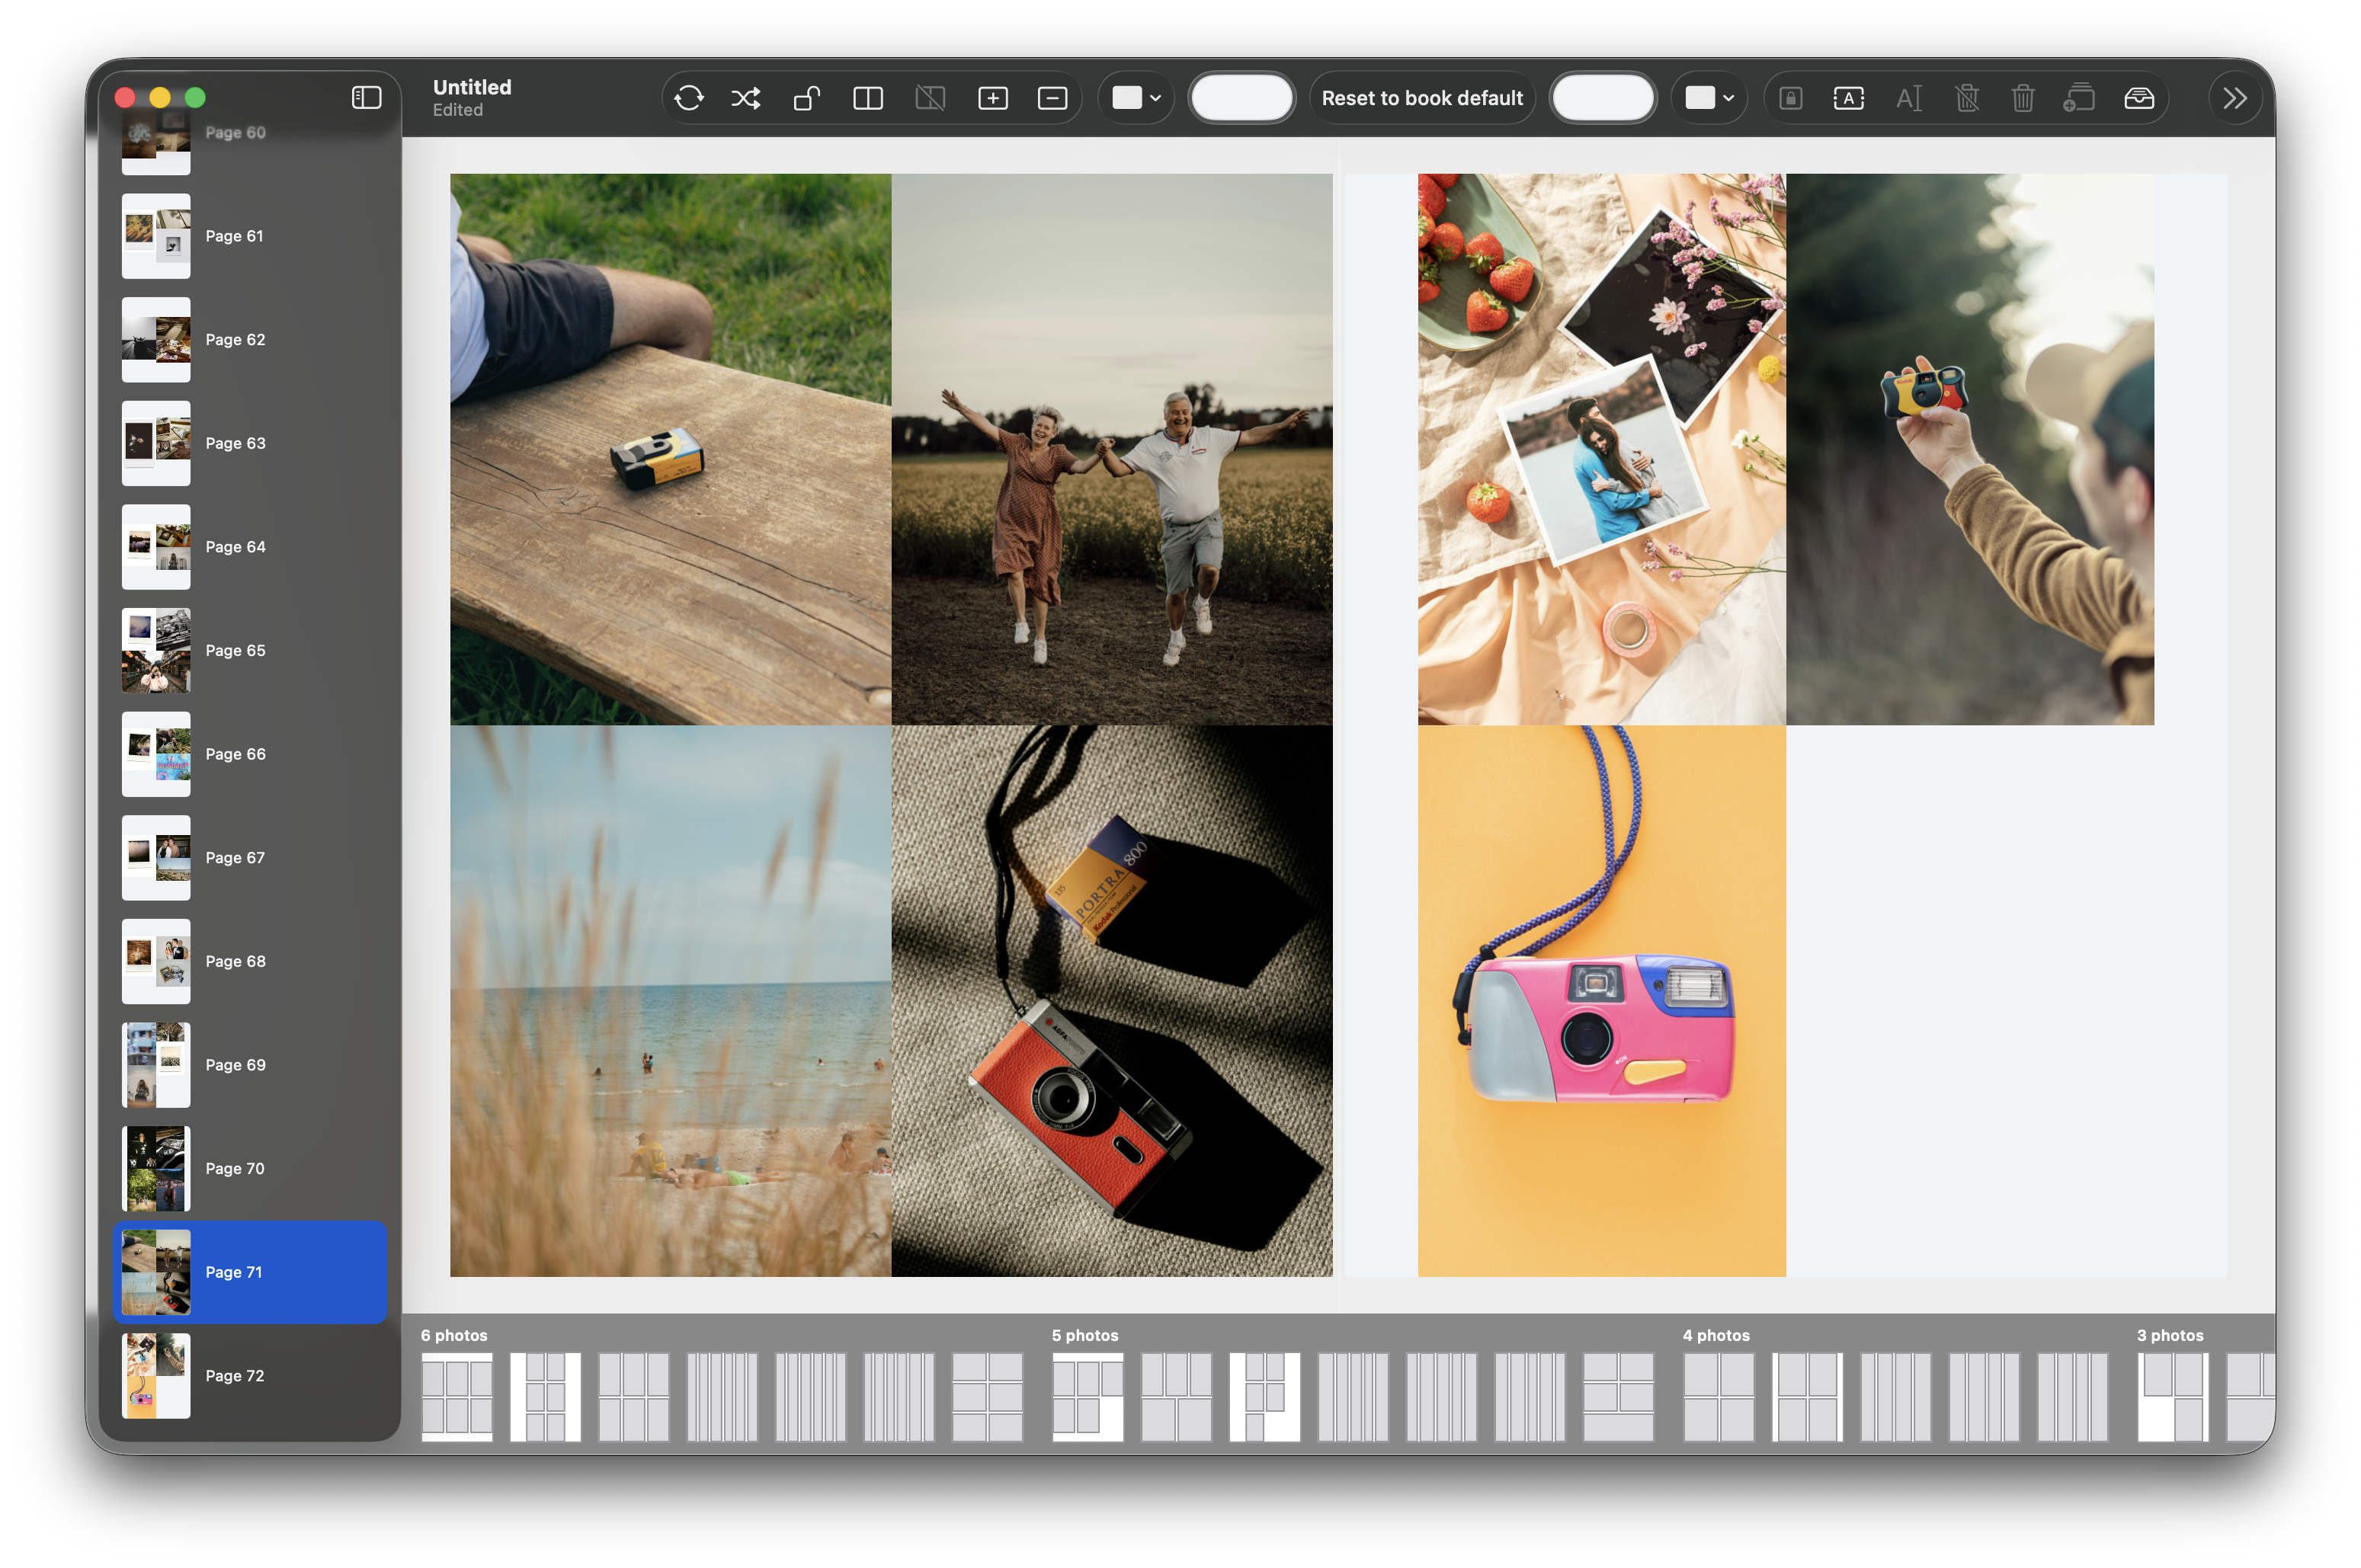Choose second 4 photos layout with white border
Image resolution: width=2361 pixels, height=1568 pixels.
tap(1807, 1397)
